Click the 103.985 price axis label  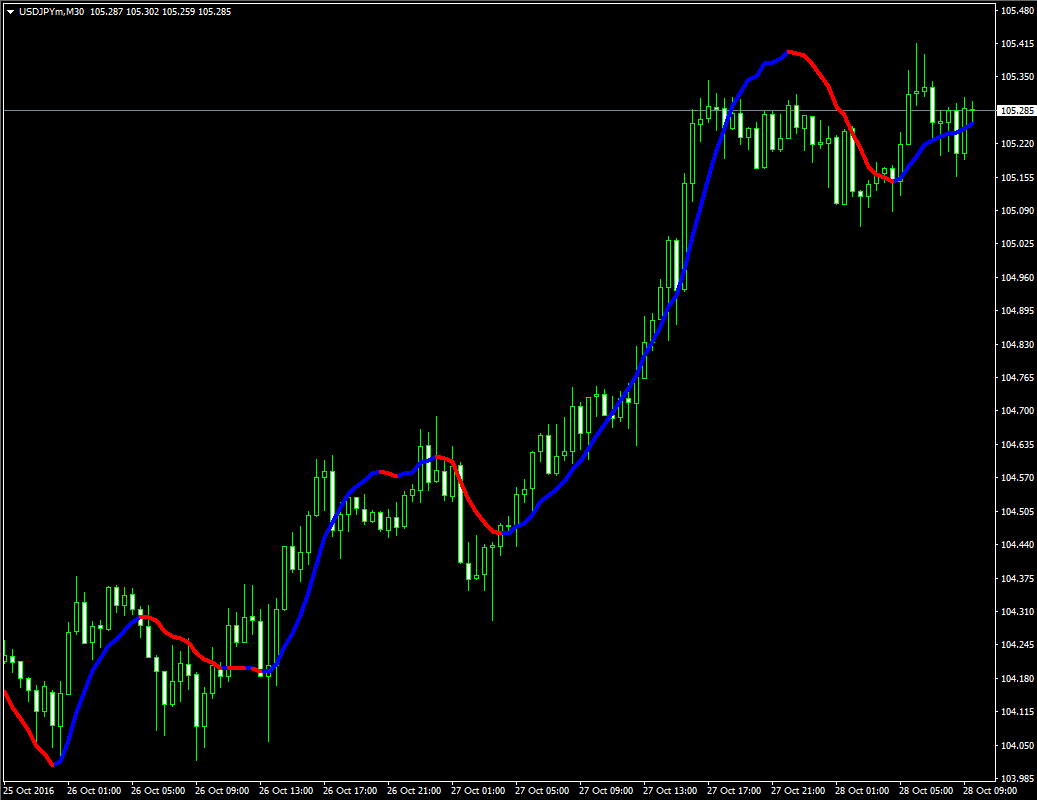click(1017, 778)
